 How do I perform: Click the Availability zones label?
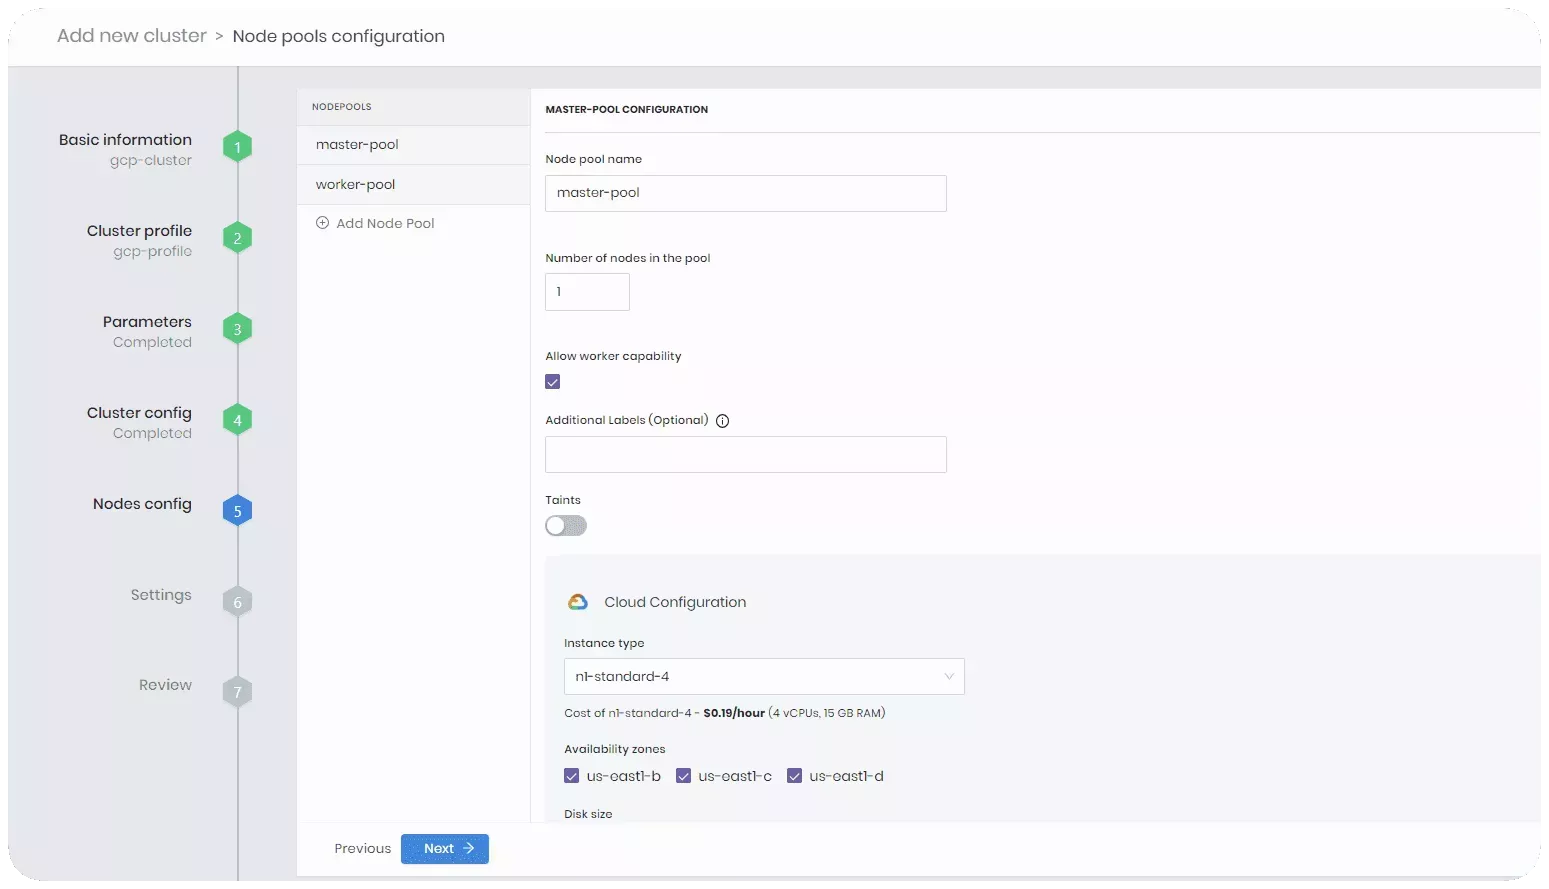point(615,749)
